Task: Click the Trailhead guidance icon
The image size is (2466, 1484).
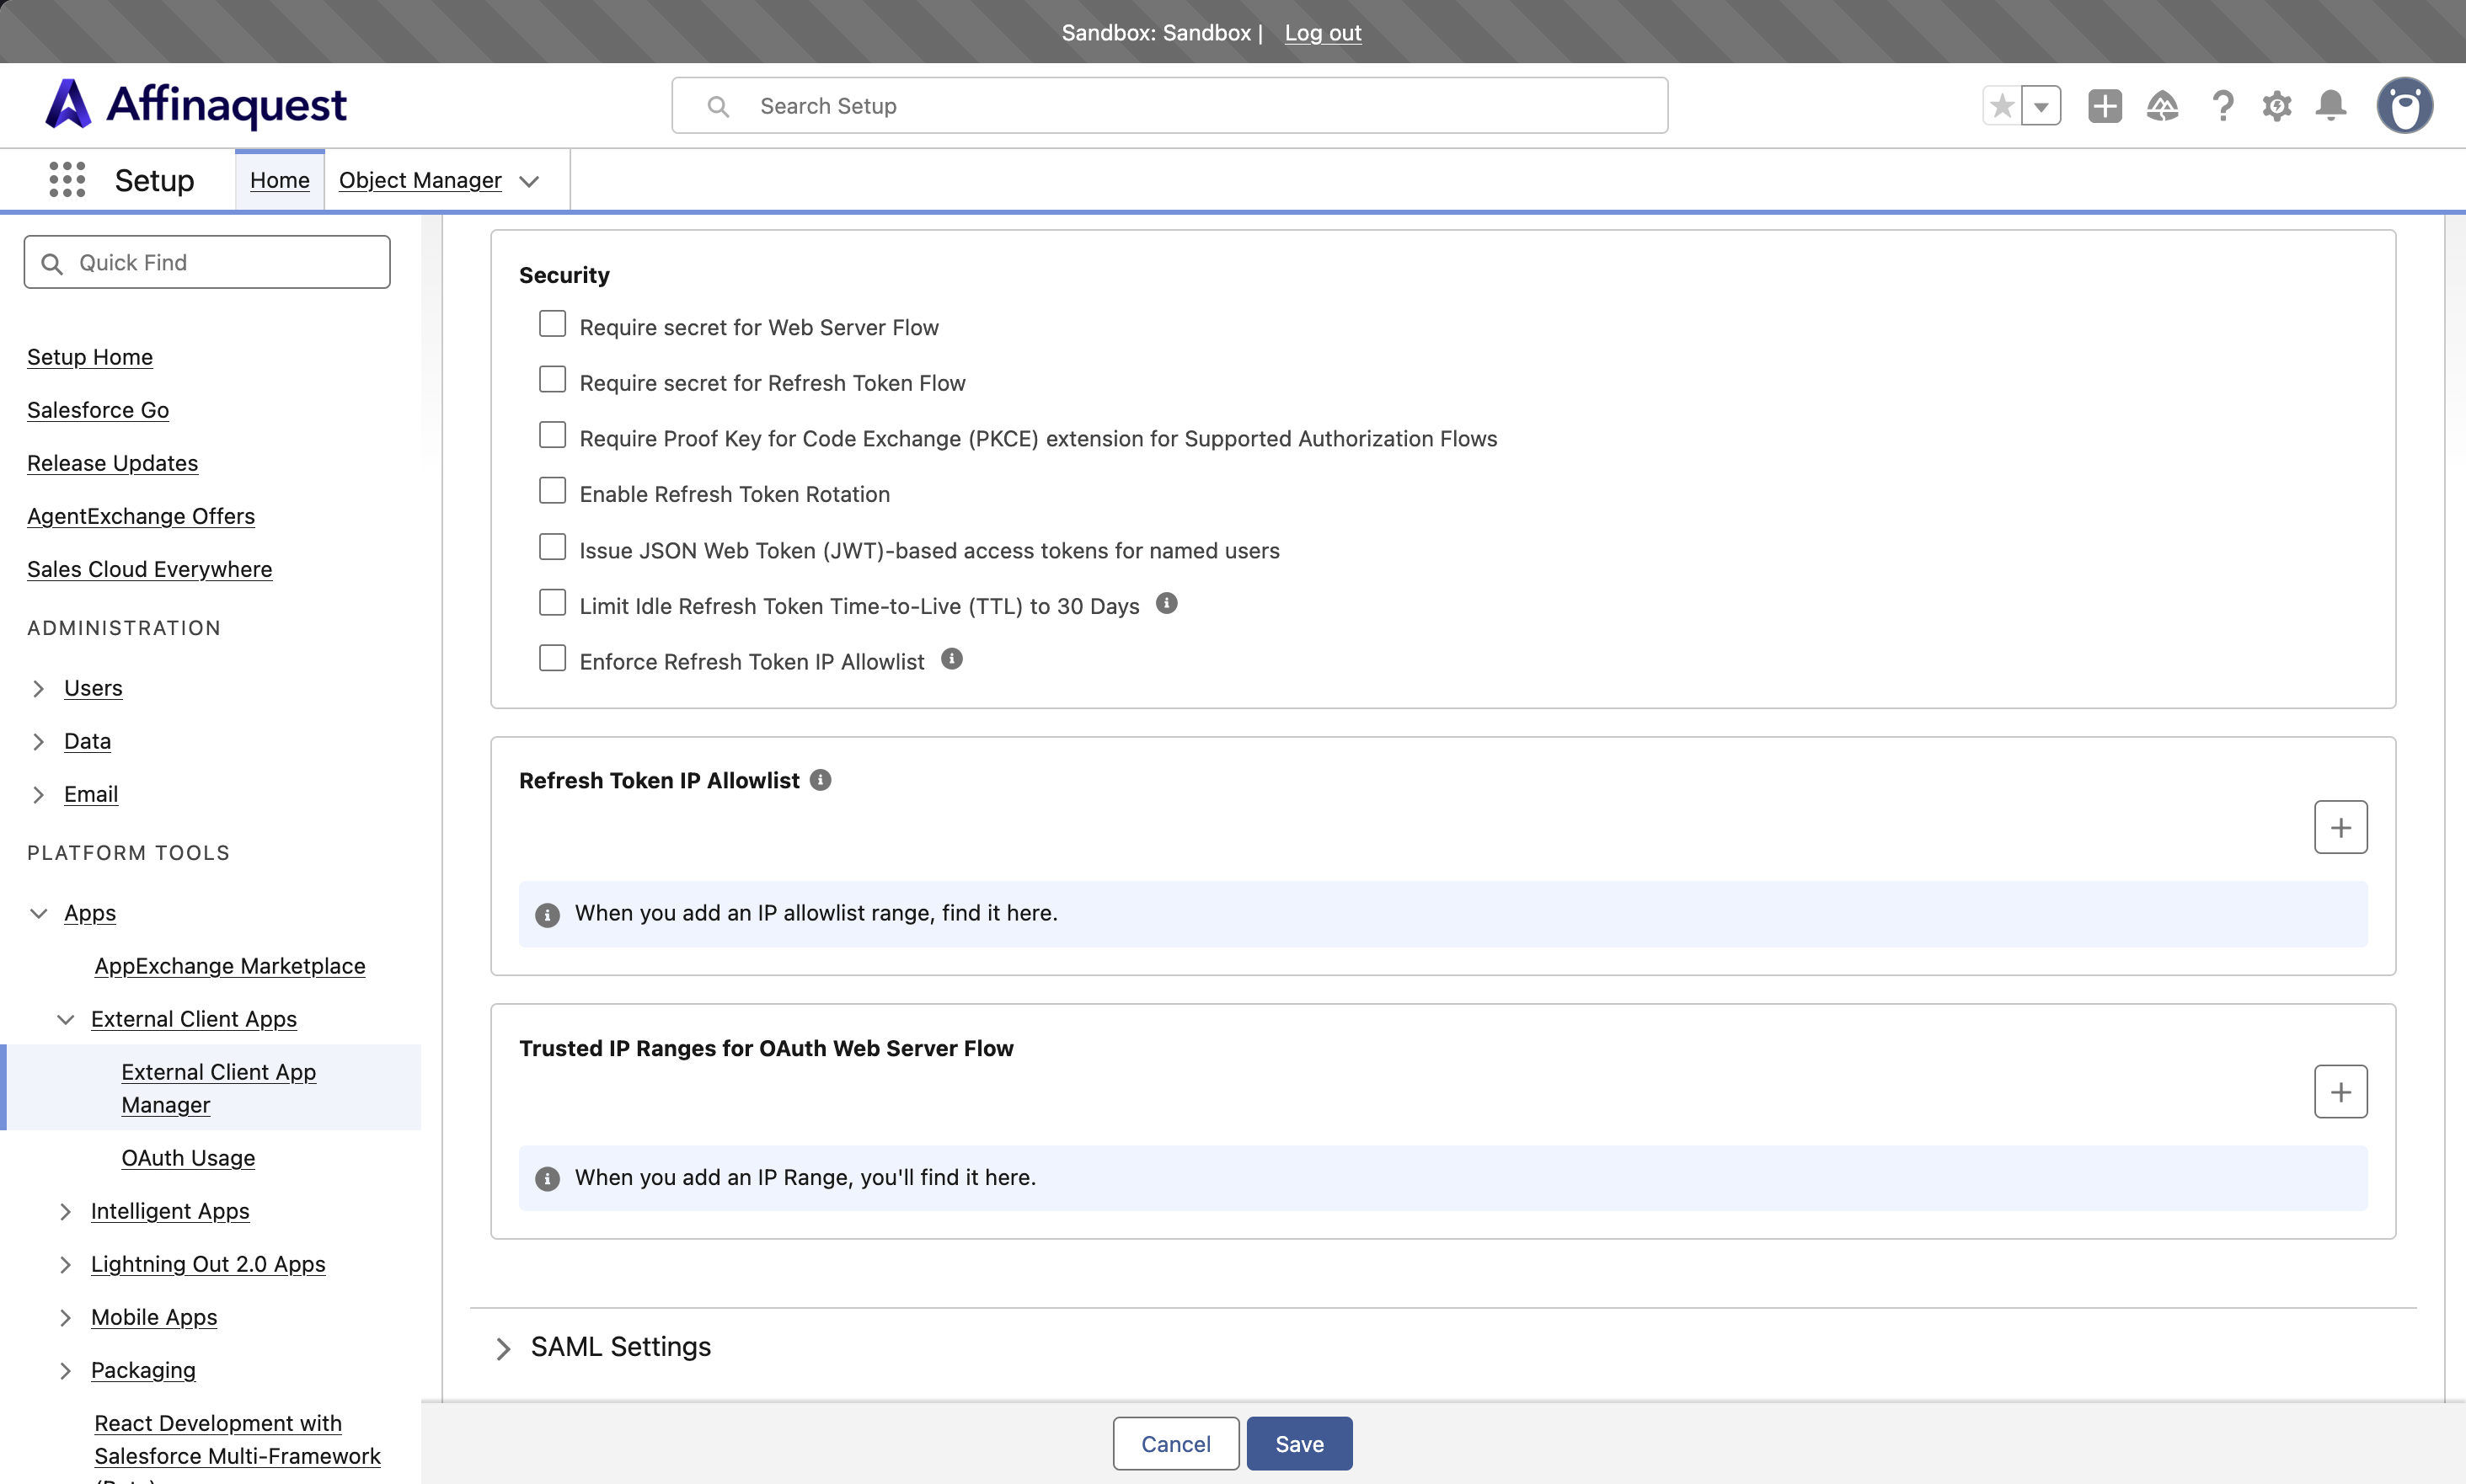Action: (2162, 105)
